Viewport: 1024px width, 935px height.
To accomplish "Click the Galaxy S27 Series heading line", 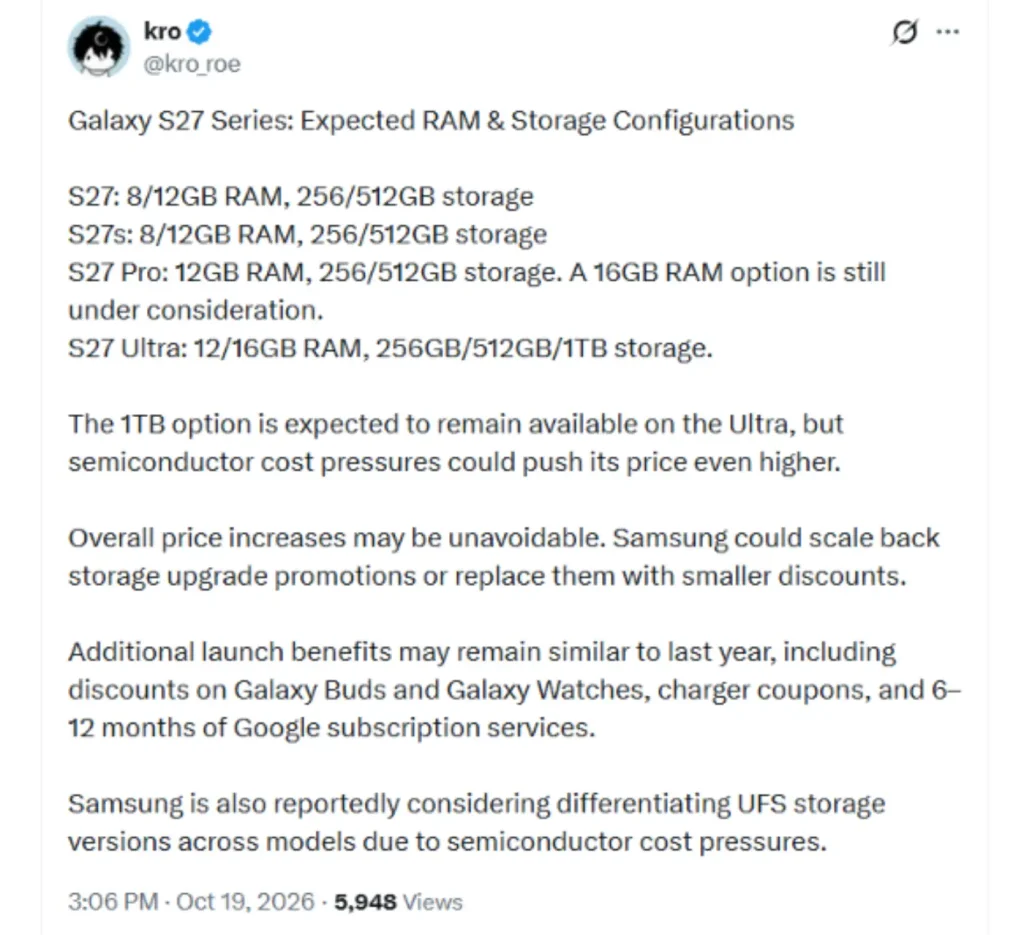I will point(431,121).
